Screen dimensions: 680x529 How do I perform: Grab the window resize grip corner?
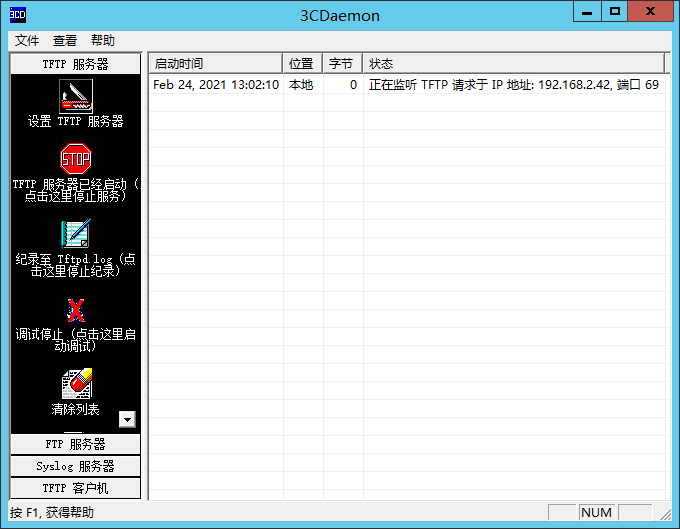[665, 514]
